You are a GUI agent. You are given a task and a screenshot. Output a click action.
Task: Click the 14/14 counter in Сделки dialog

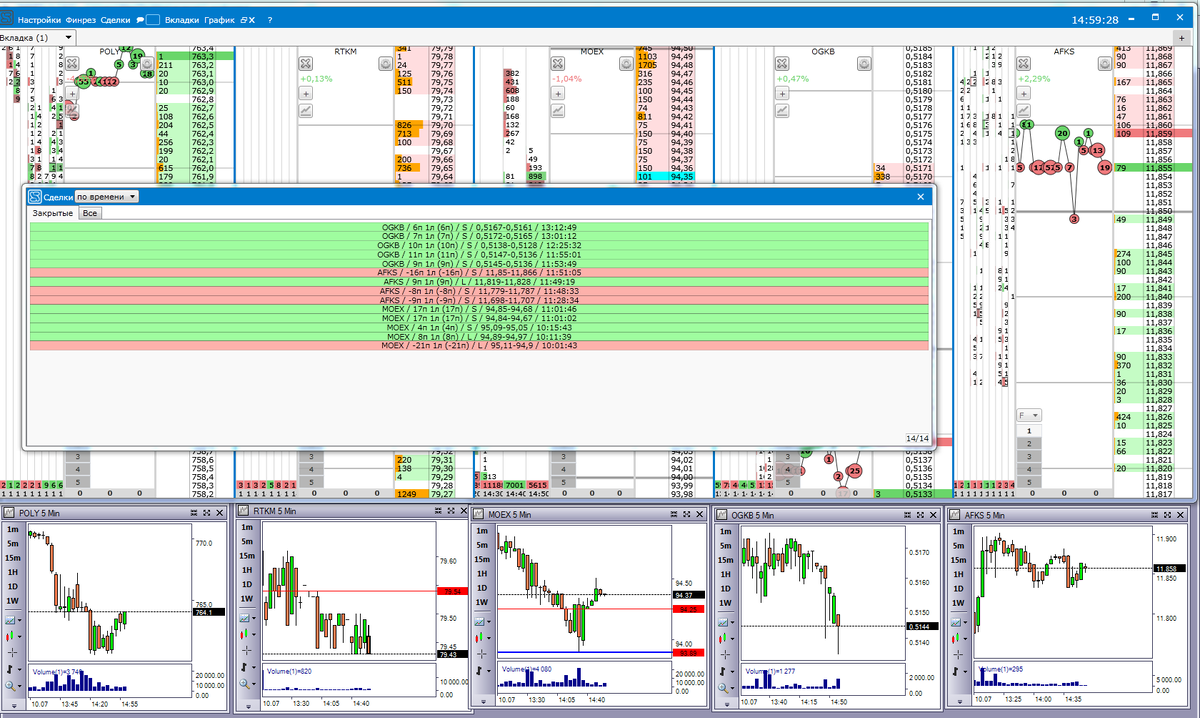(x=916, y=438)
